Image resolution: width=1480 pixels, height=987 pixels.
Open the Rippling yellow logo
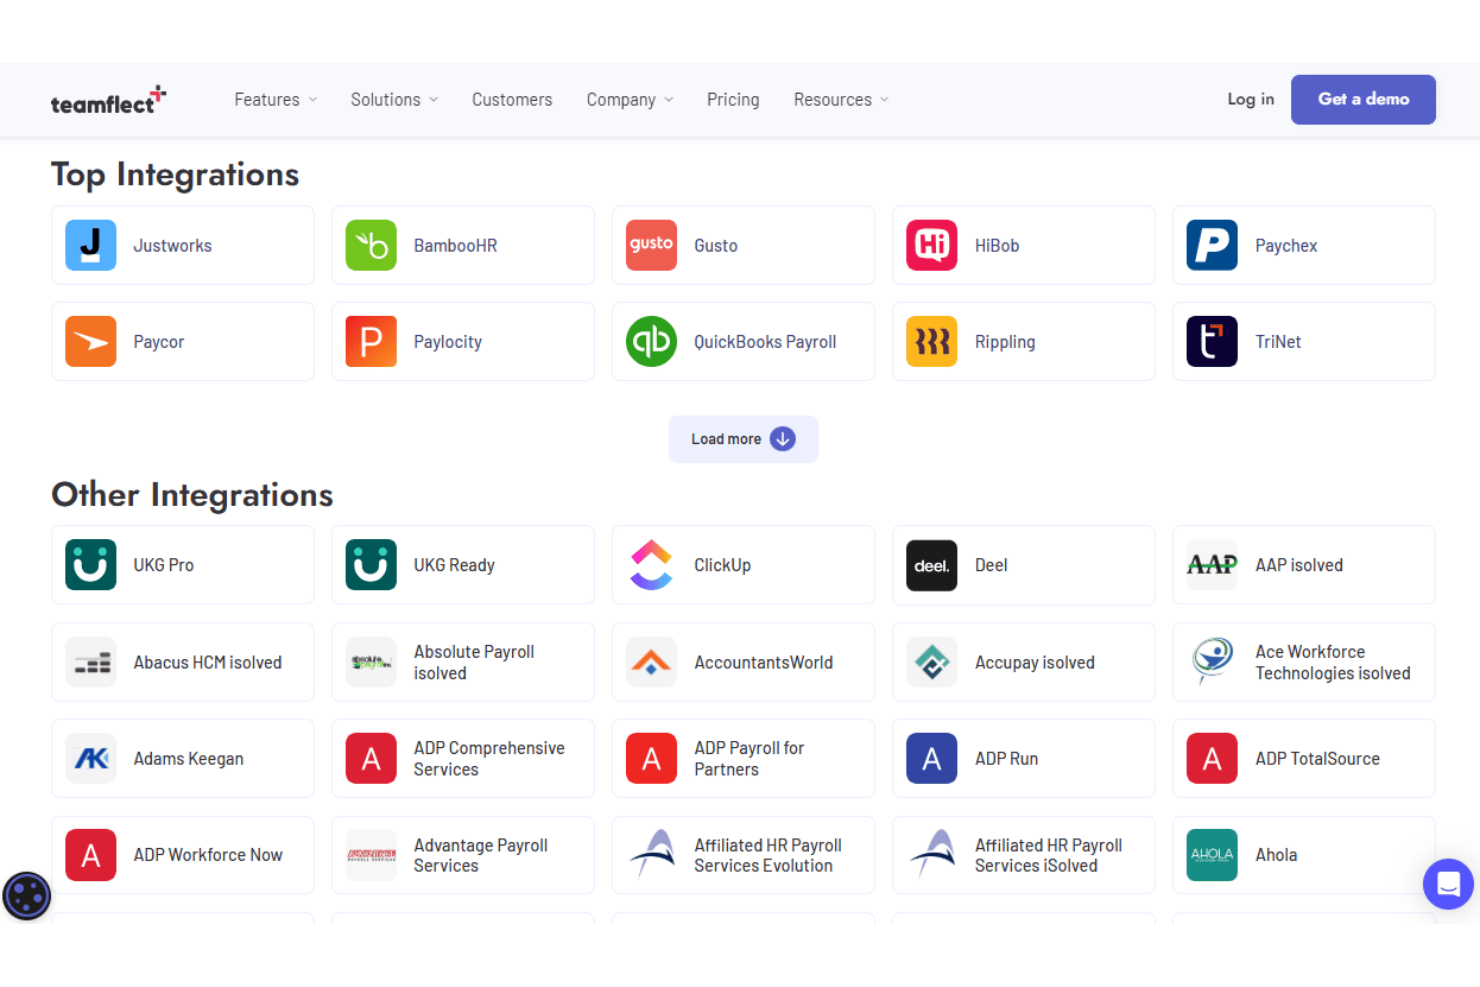point(932,341)
